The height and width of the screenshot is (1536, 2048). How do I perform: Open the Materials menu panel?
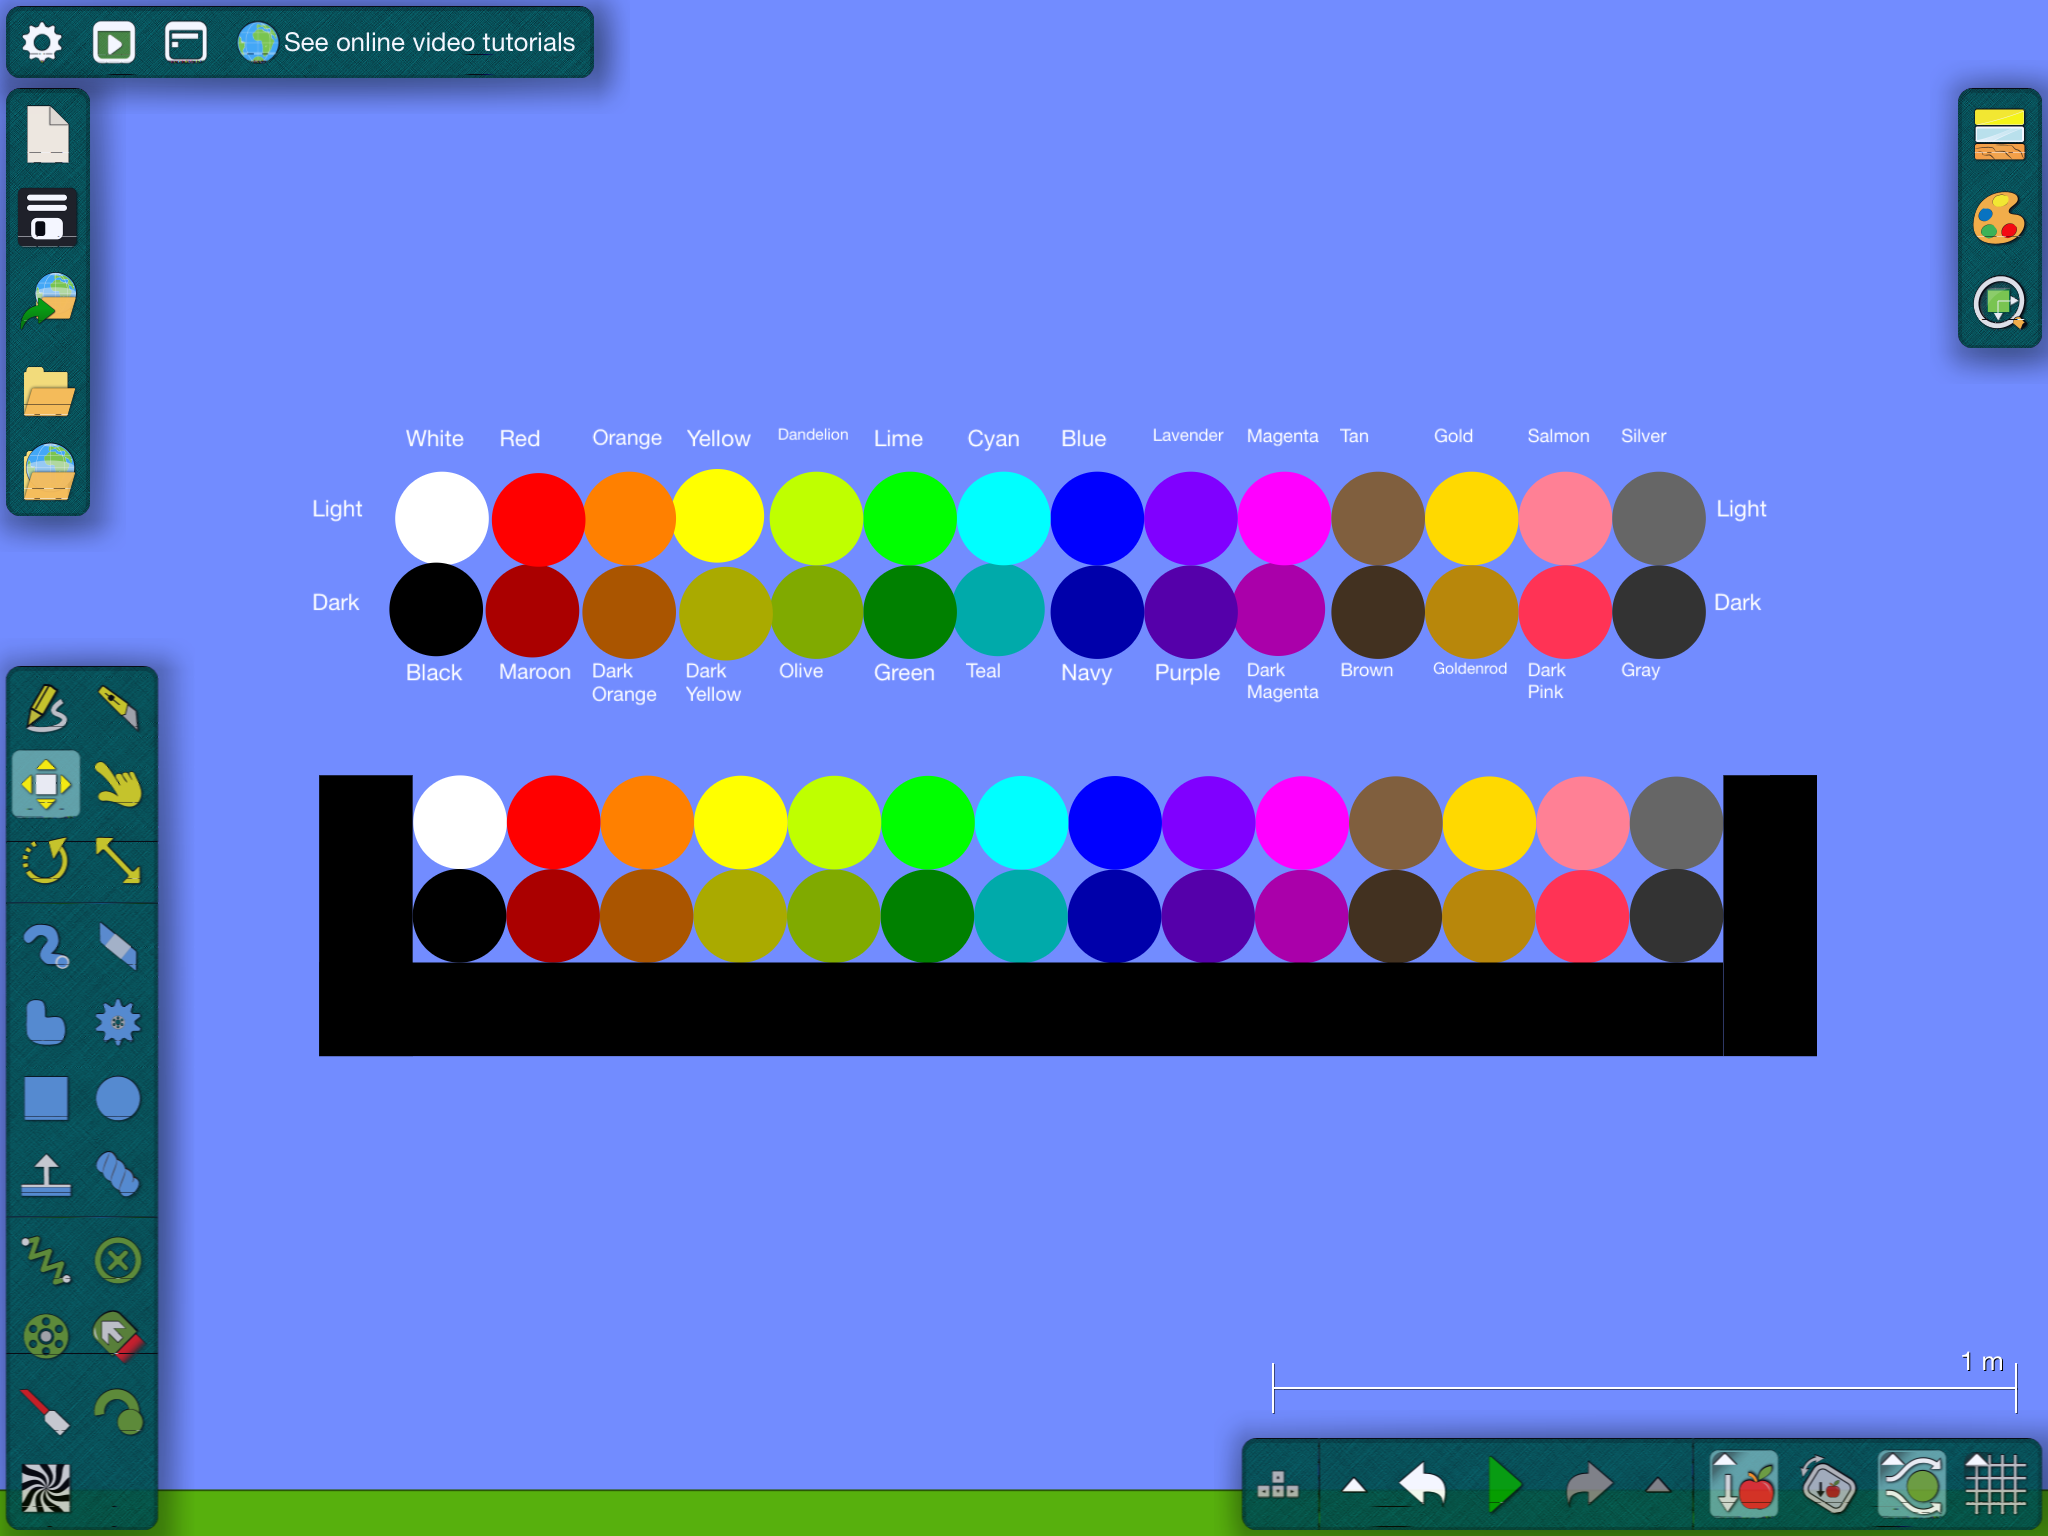[x=1999, y=135]
